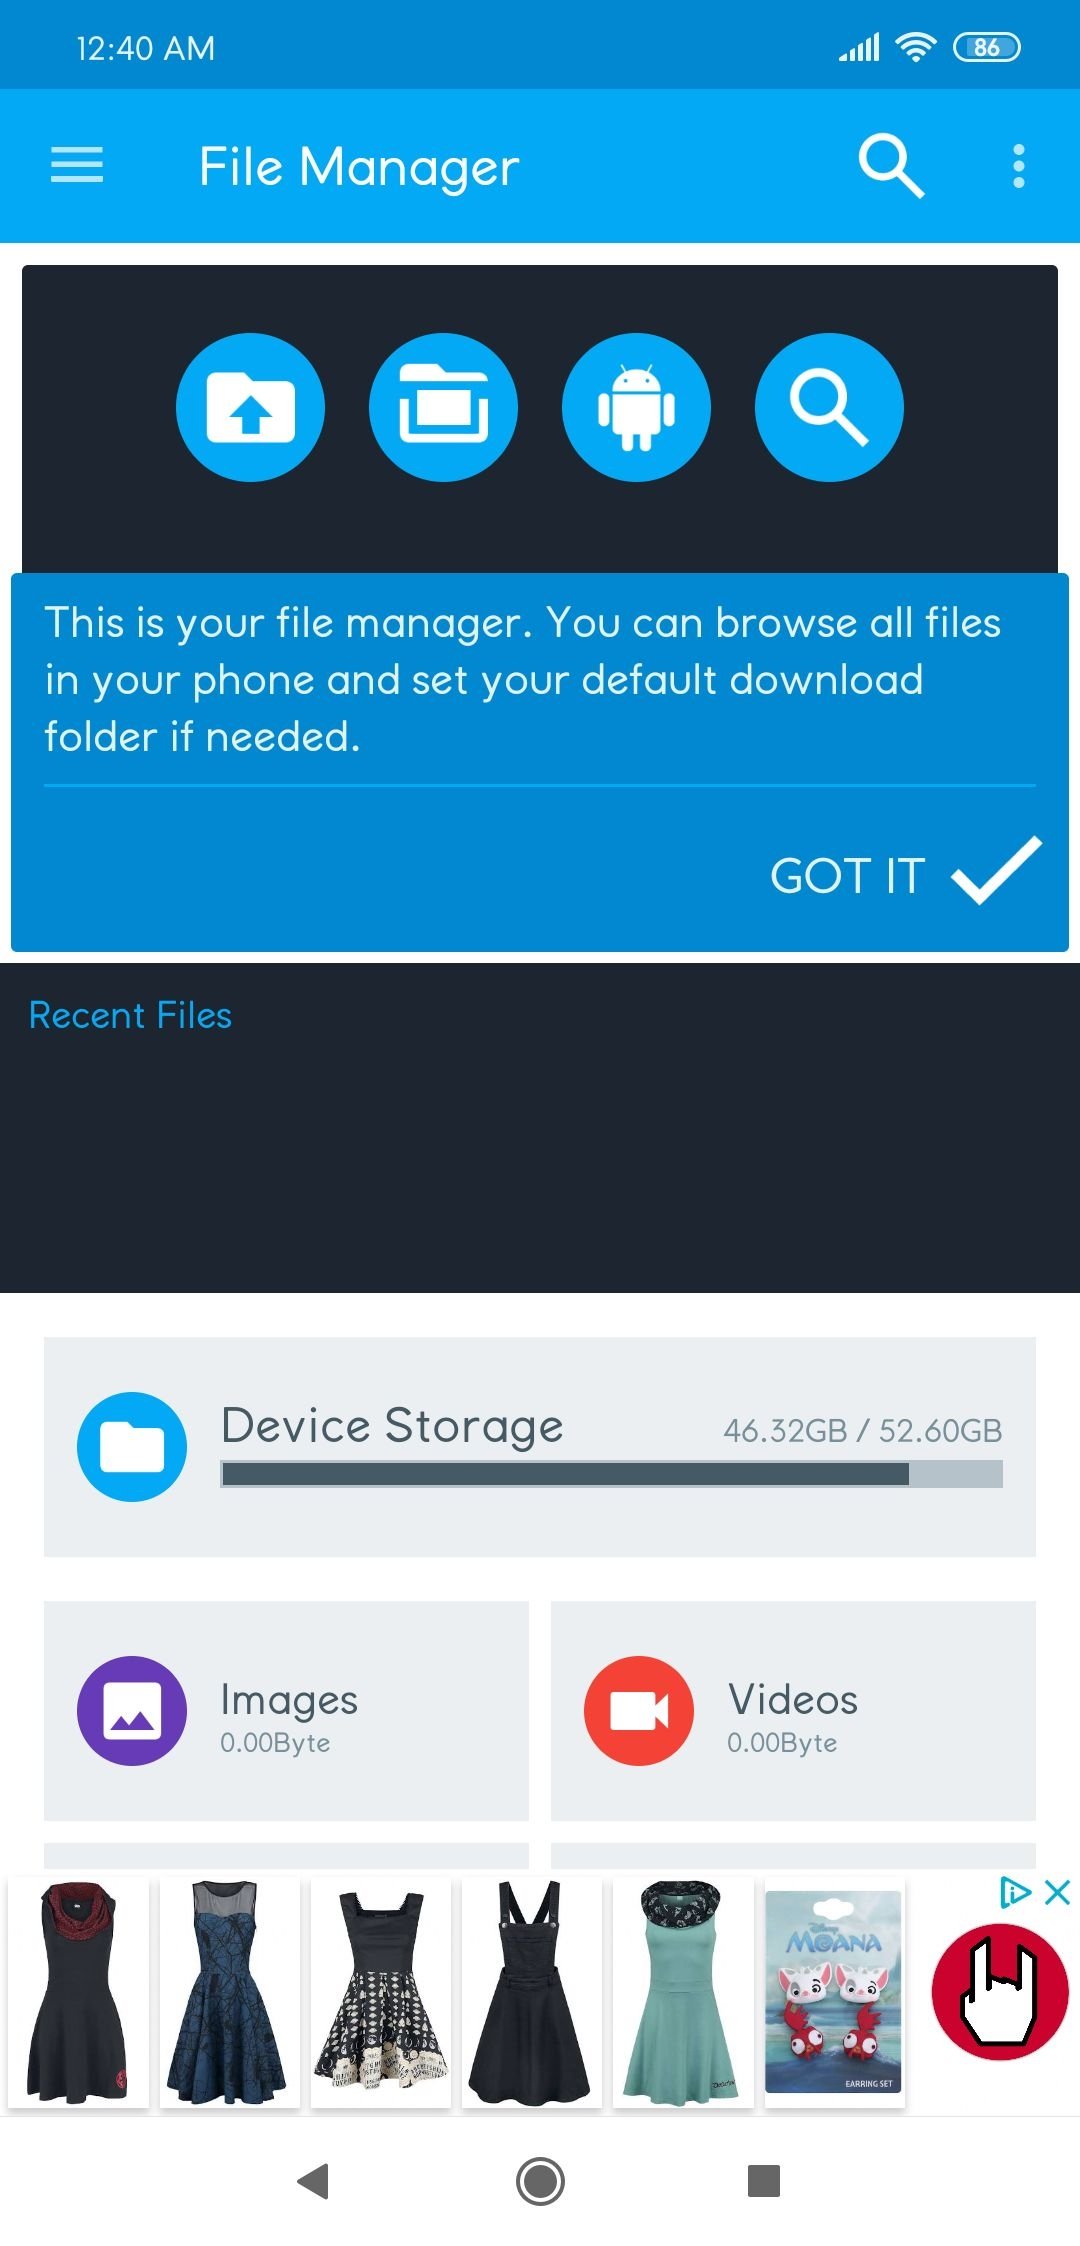Tap the search icon in the header
Image resolution: width=1080 pixels, height=2246 pixels.
click(x=890, y=166)
